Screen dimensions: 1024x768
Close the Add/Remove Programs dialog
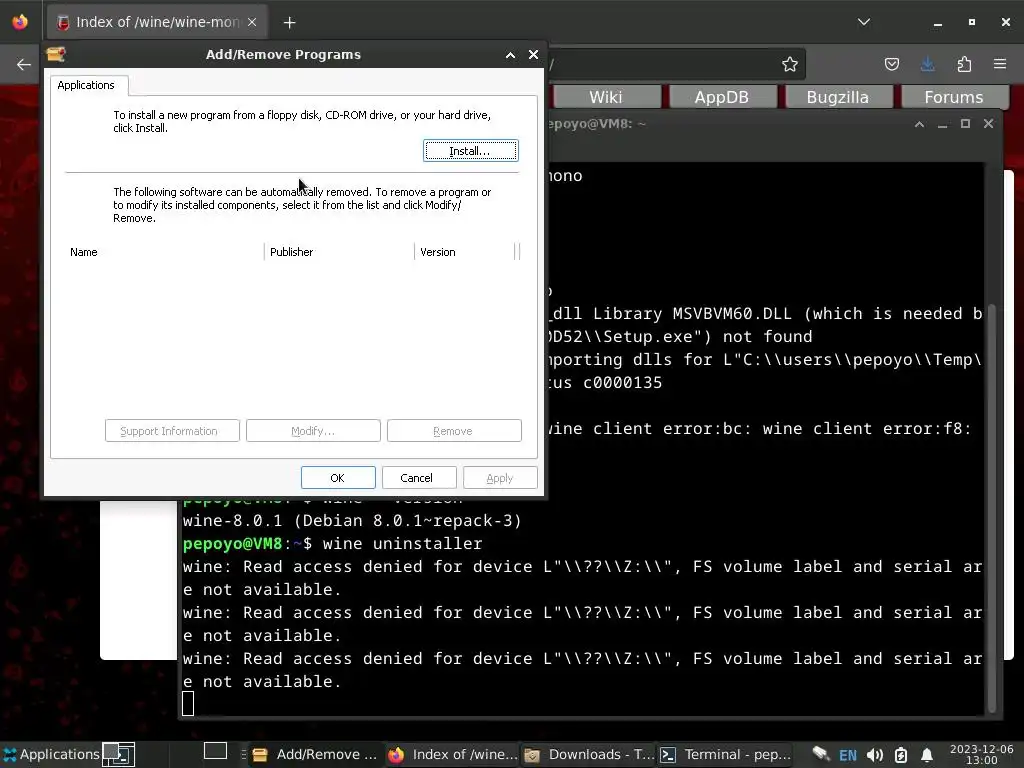coord(534,55)
